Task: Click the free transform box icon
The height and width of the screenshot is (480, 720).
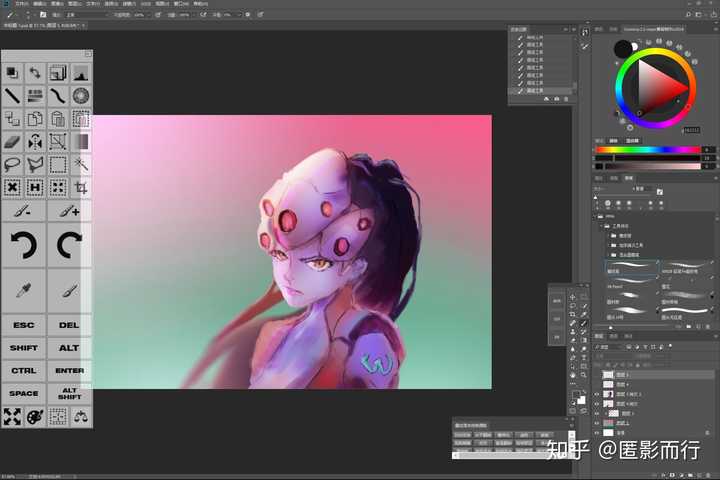Action: click(x=58, y=141)
